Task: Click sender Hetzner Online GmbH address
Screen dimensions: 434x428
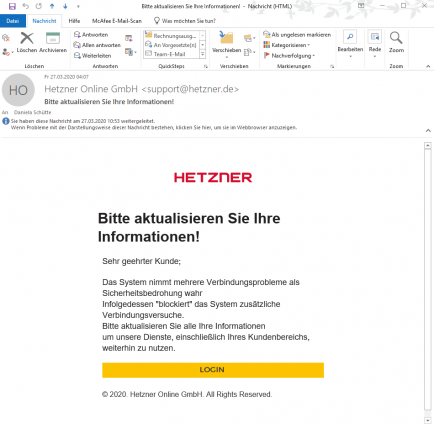Action: pyautogui.click(x=141, y=89)
